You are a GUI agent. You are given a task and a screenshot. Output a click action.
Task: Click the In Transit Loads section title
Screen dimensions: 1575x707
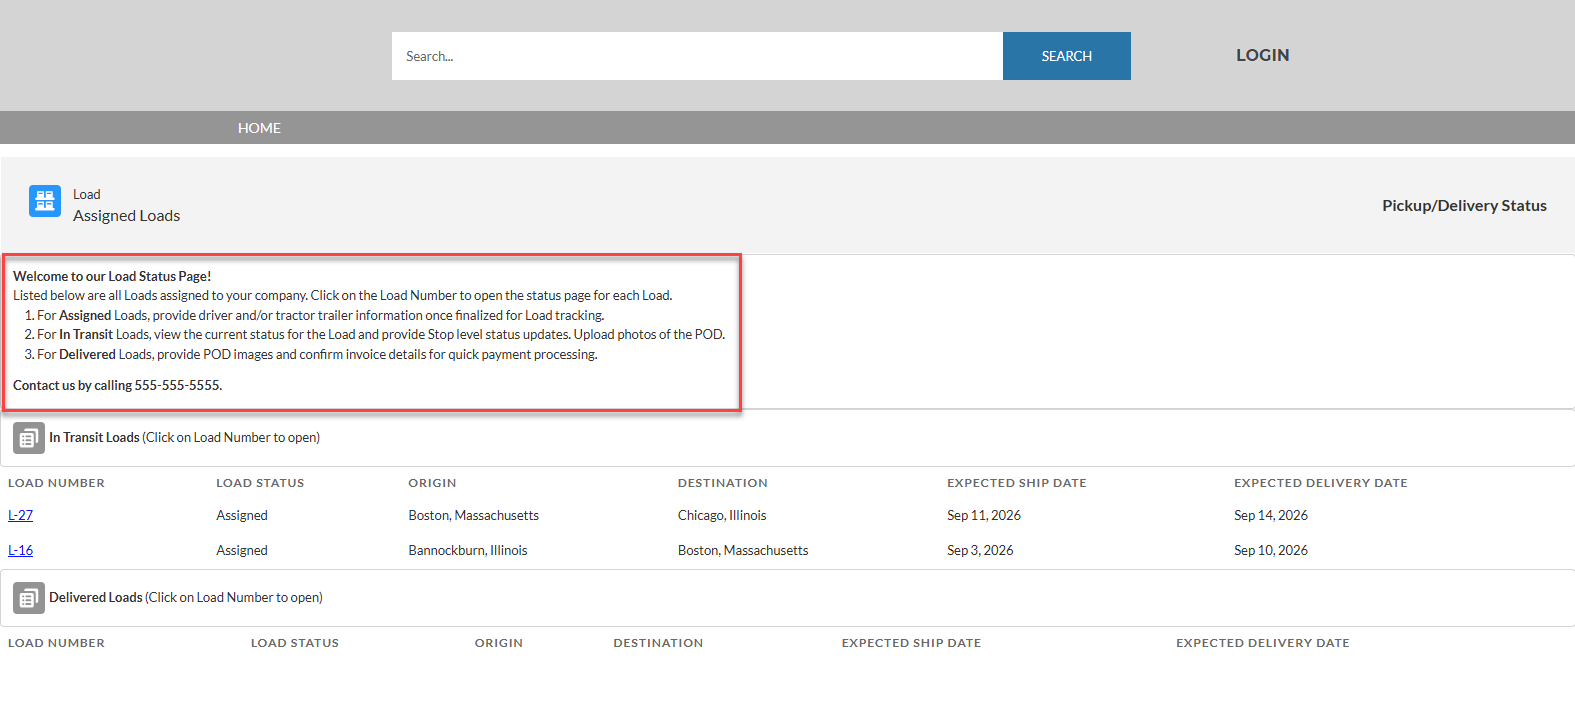[94, 437]
